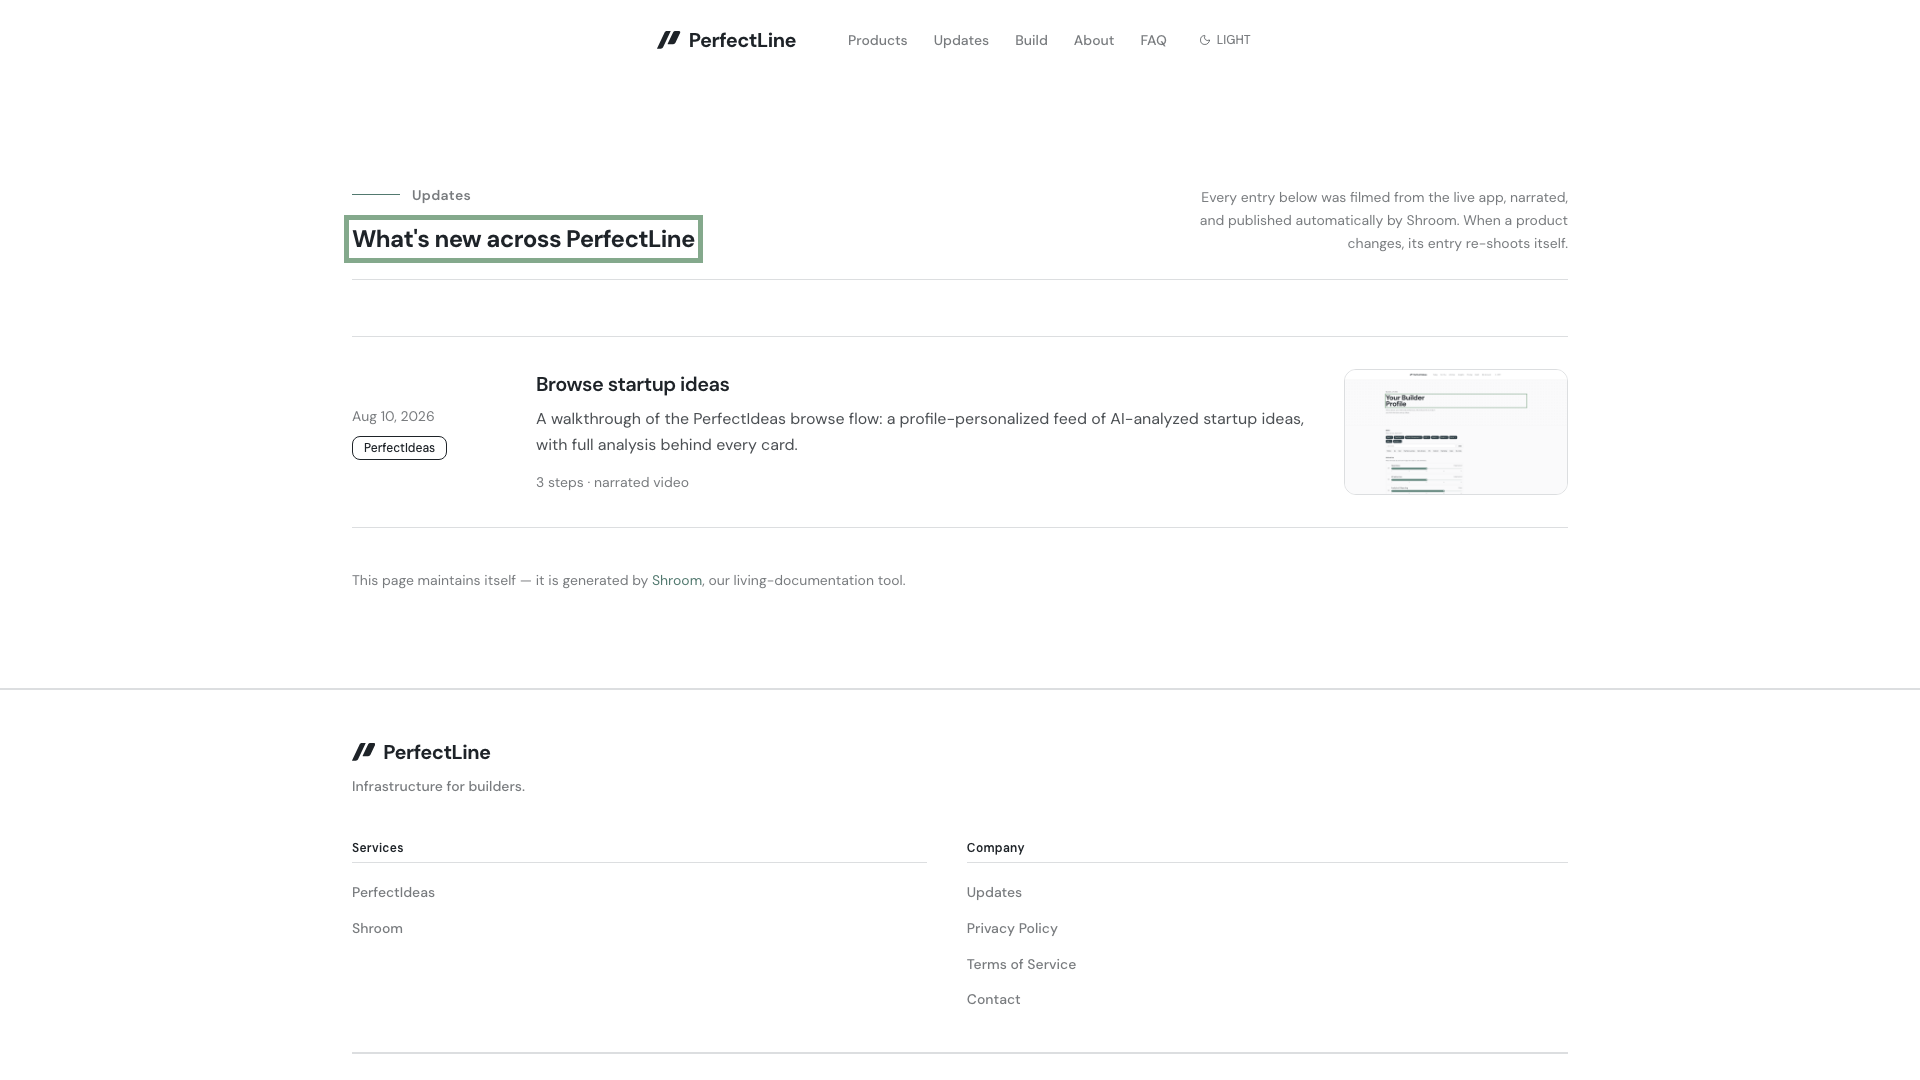Open the Browse startup ideas entry

pyautogui.click(x=632, y=384)
